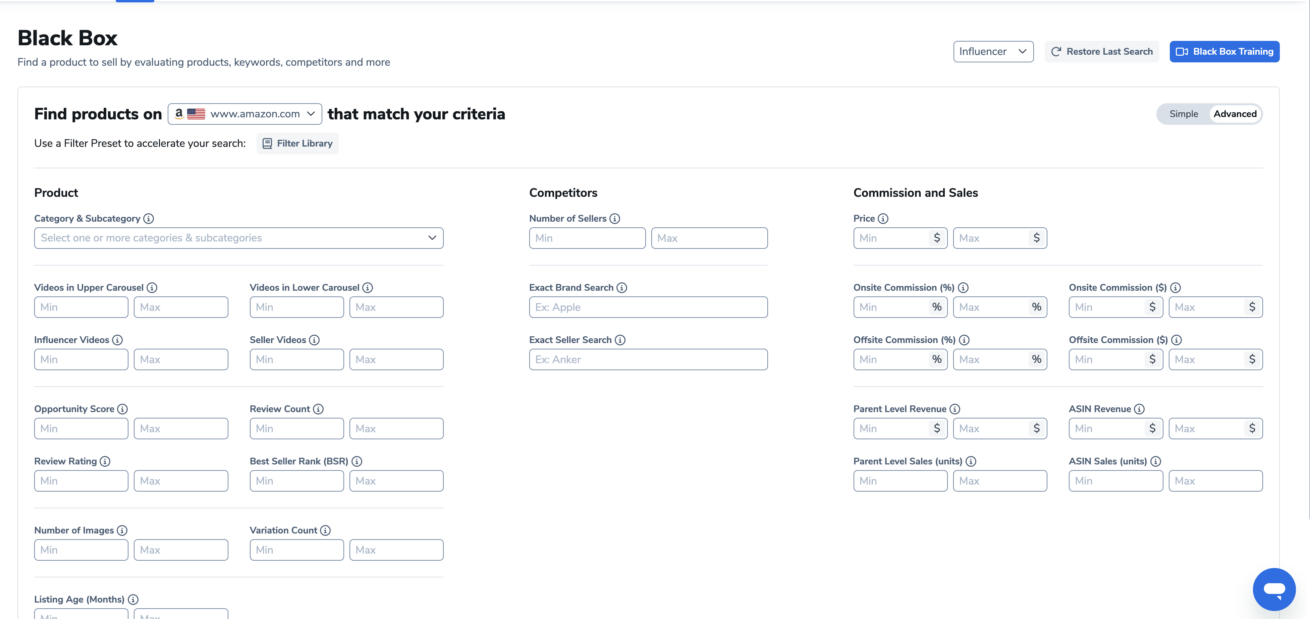This screenshot has width=1310, height=619.
Task: Click the Number of Images info icon
Action: 123,531
